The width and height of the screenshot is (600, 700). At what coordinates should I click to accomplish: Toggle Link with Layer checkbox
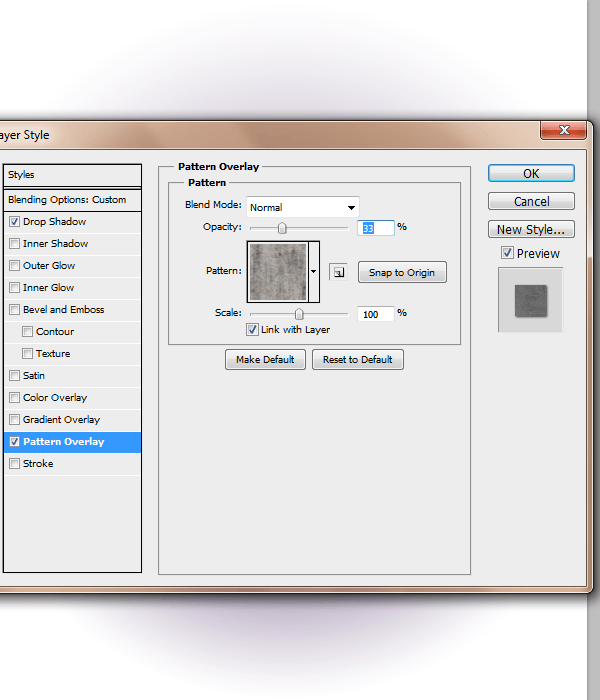pos(252,329)
